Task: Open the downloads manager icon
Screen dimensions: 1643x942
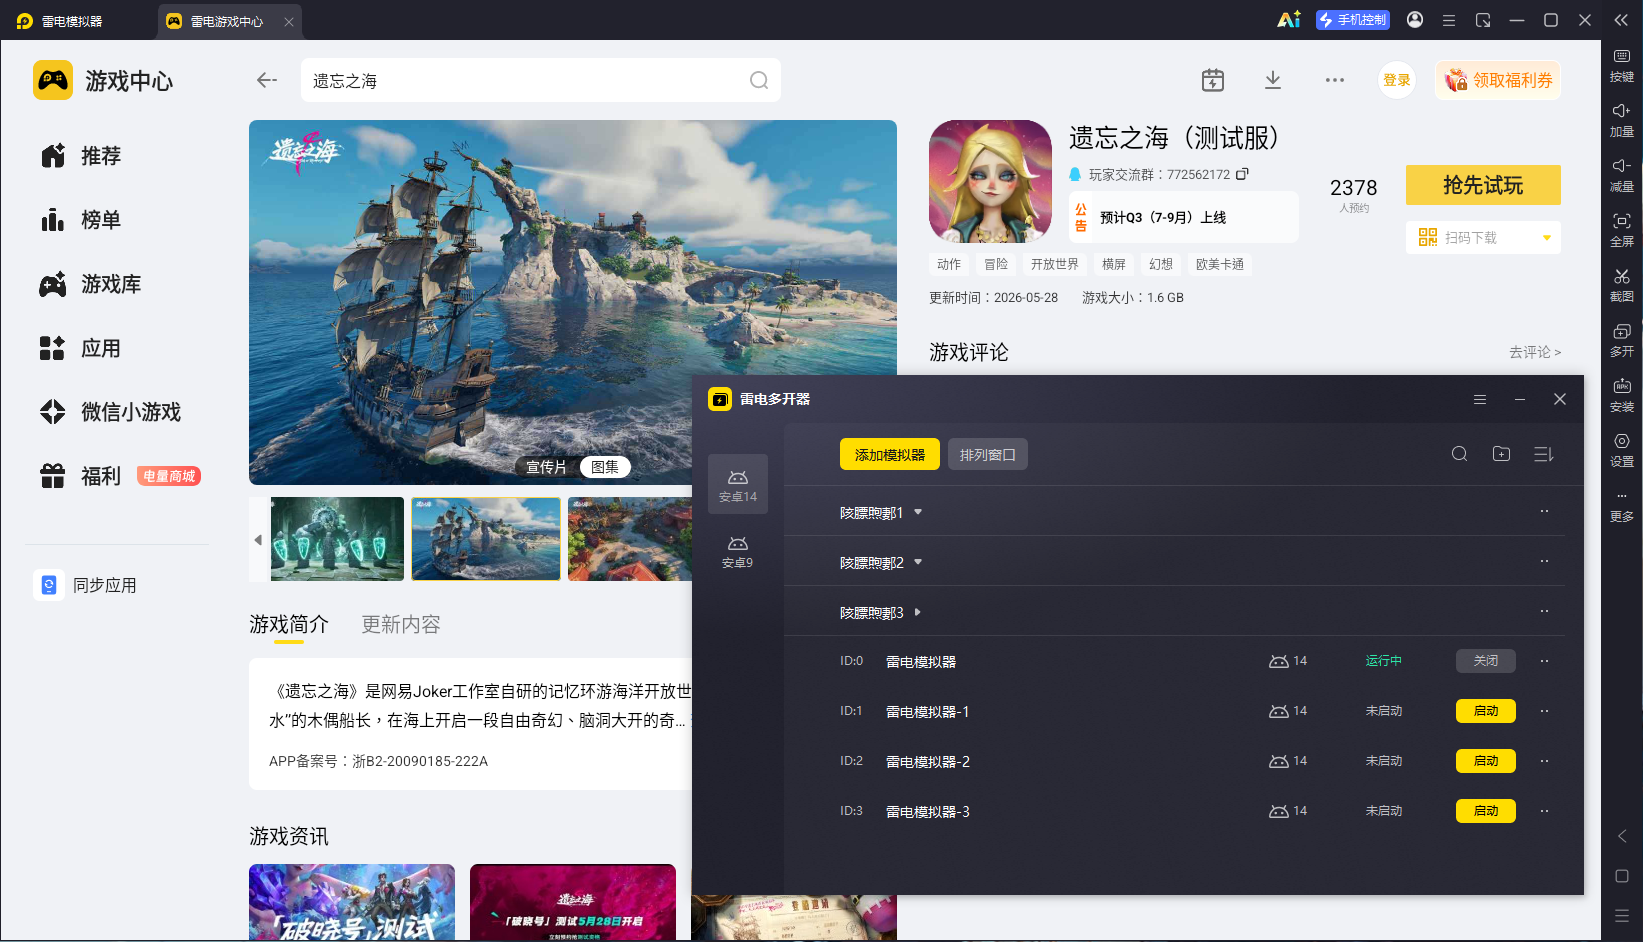Action: 1273,80
